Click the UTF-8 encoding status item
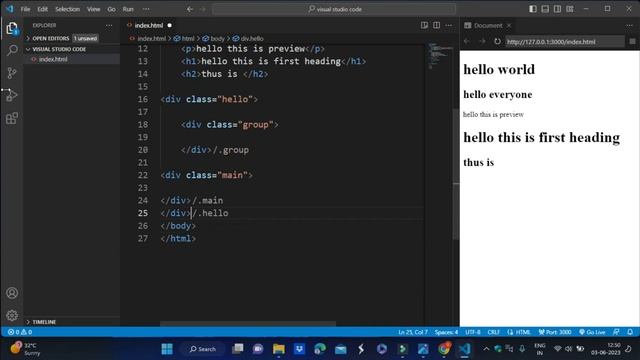 (473, 332)
